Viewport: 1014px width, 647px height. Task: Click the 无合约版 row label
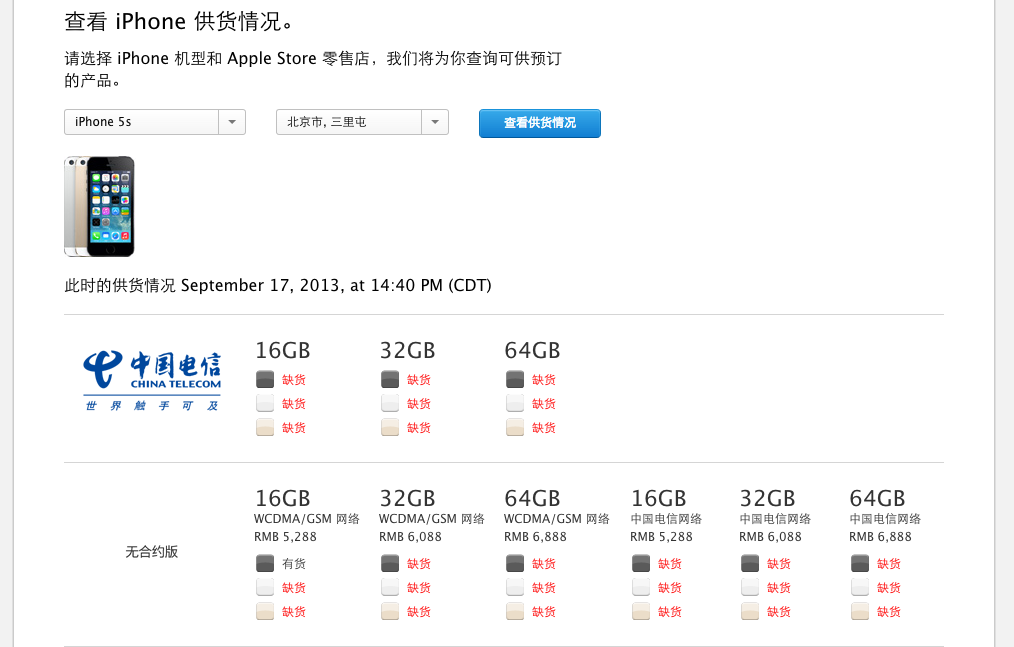tap(151, 552)
